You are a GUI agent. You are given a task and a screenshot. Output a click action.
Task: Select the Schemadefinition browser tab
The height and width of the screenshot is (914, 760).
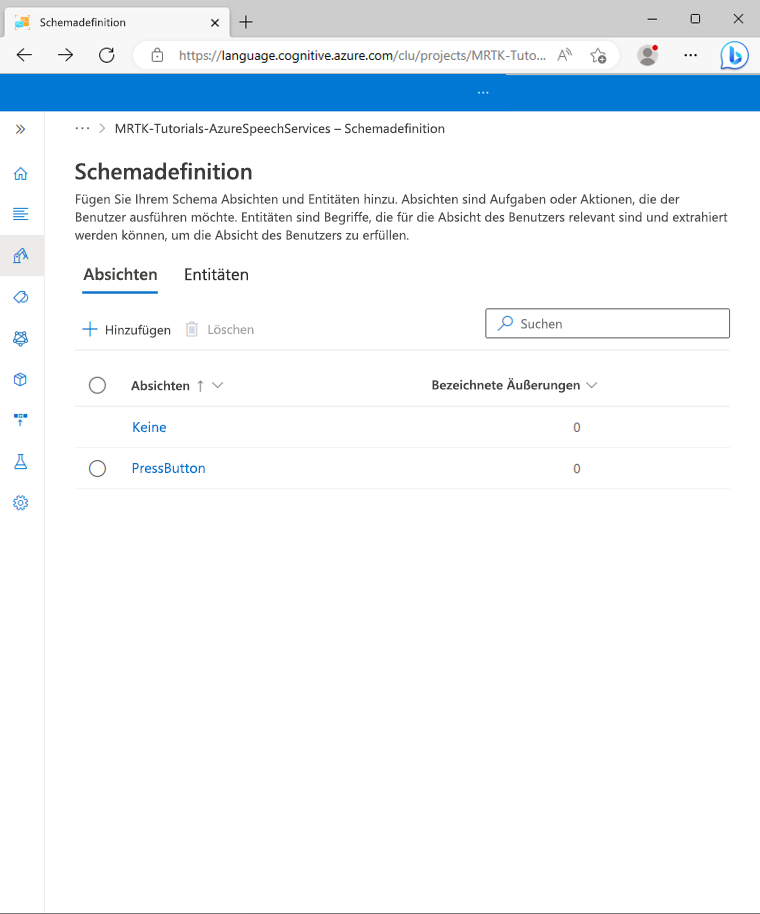tap(117, 22)
